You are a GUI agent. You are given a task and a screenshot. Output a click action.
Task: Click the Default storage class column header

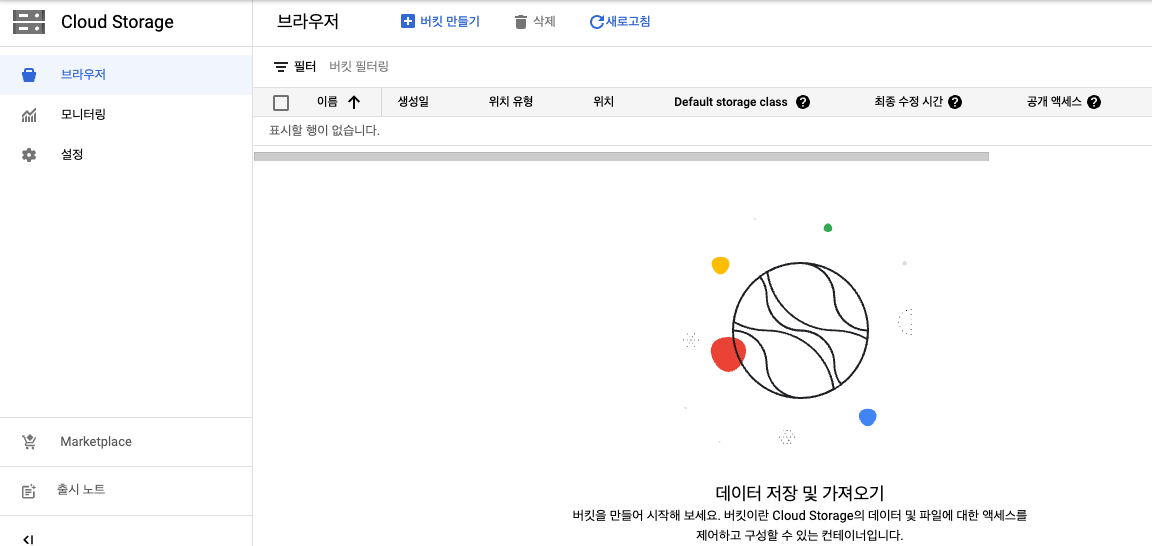pos(730,102)
